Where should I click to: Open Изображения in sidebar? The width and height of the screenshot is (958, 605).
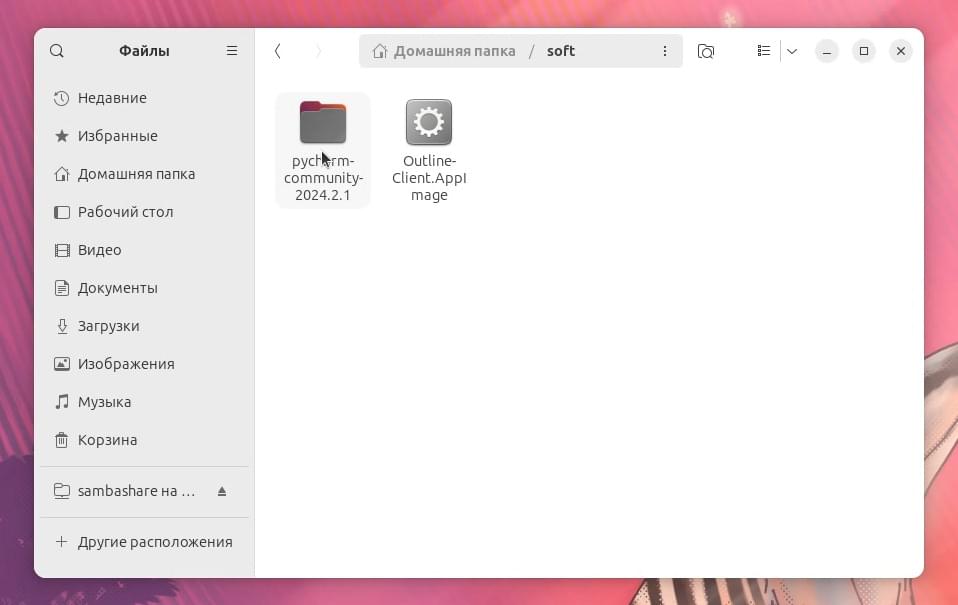pos(144,364)
